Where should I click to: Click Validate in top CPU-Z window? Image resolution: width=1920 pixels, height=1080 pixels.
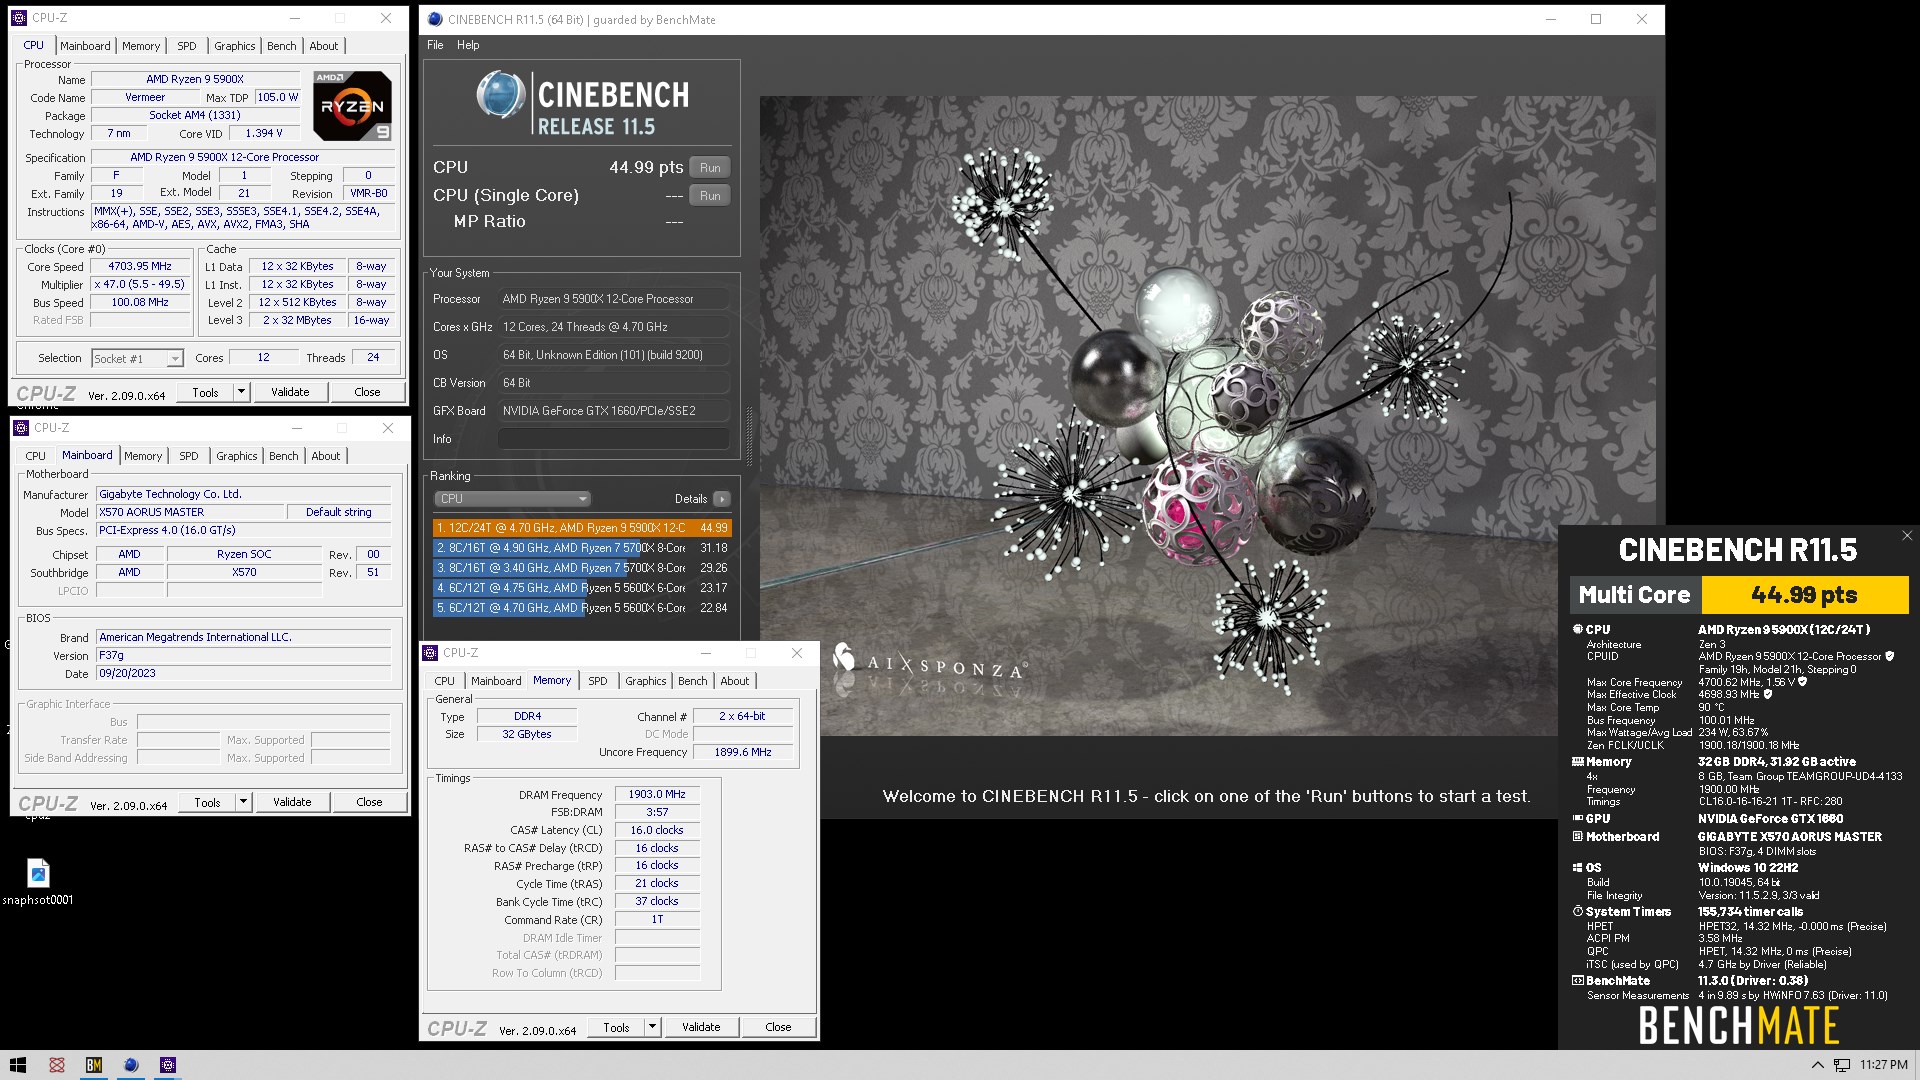click(x=290, y=392)
